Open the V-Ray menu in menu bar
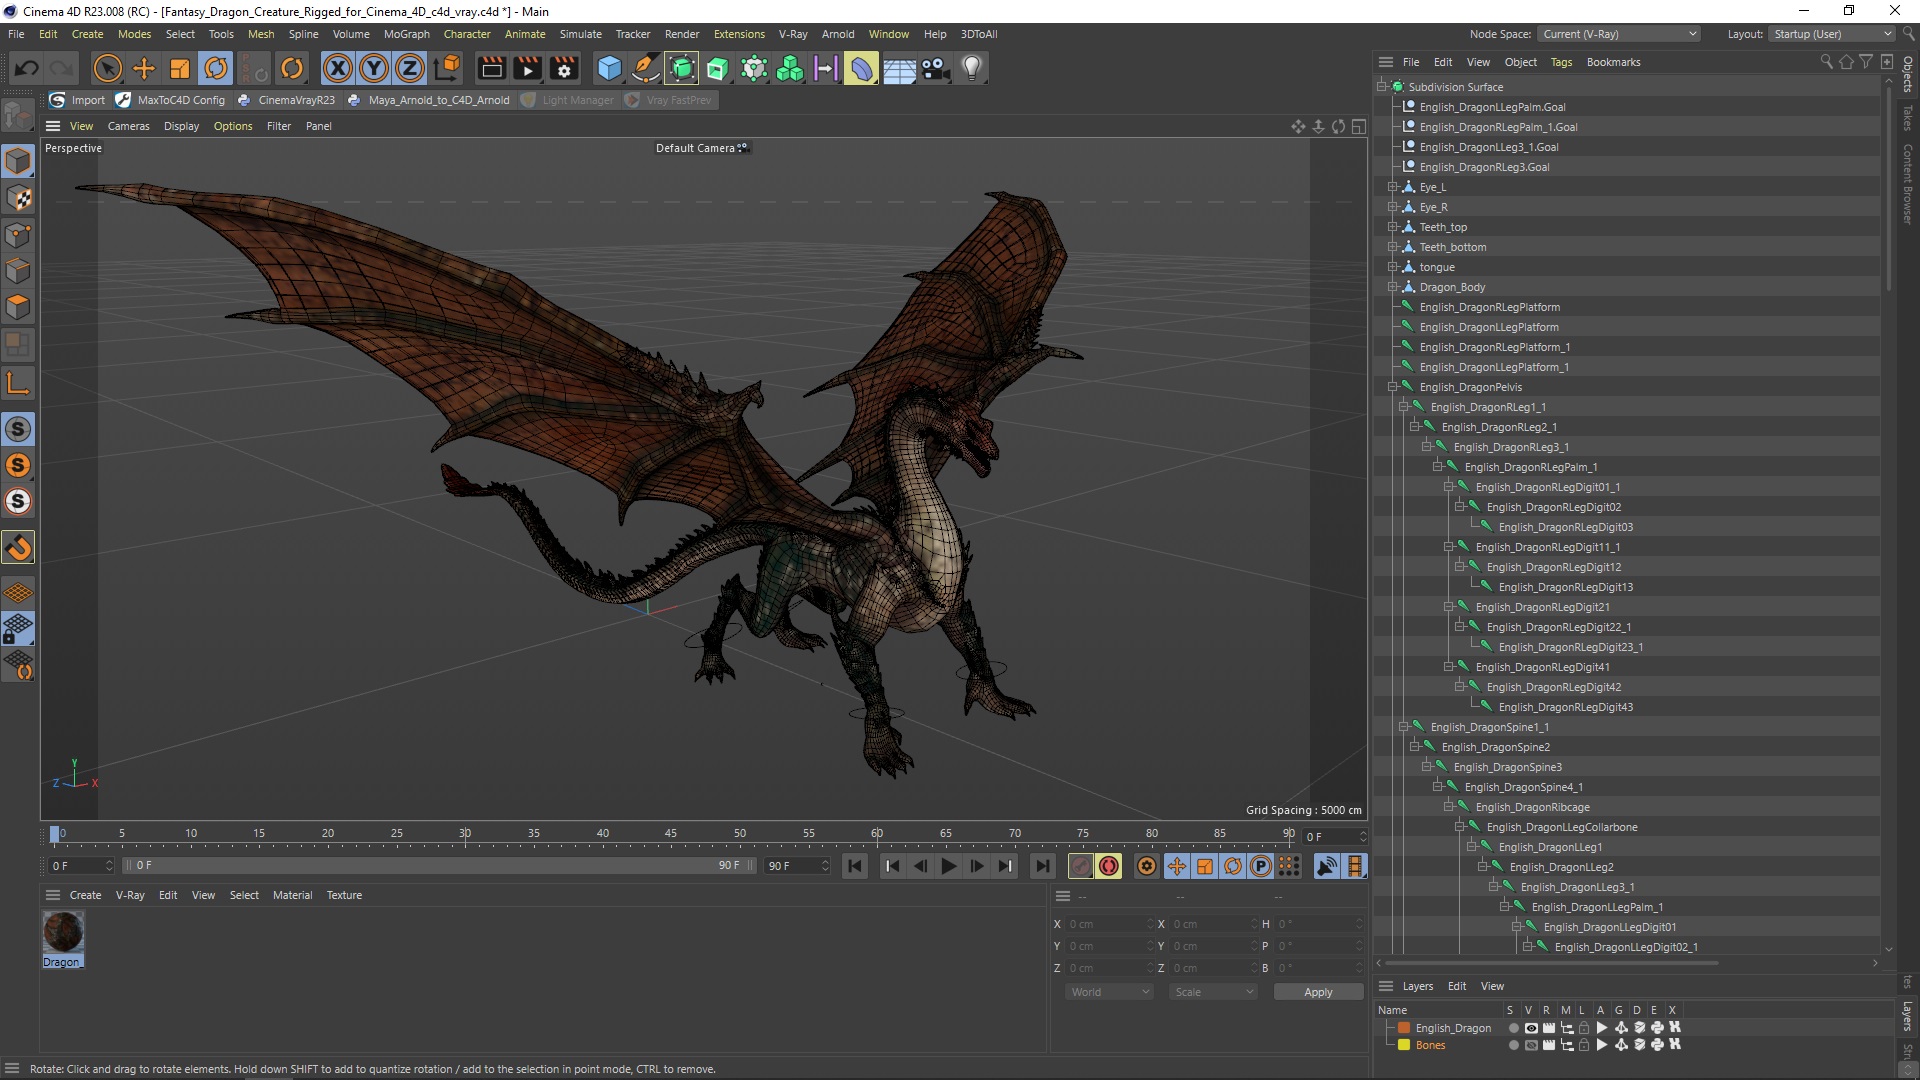This screenshot has height=1080, width=1920. tap(793, 34)
